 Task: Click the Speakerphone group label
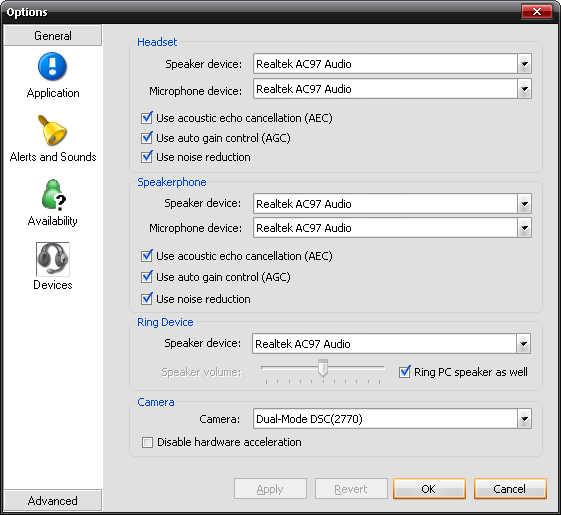point(172,182)
